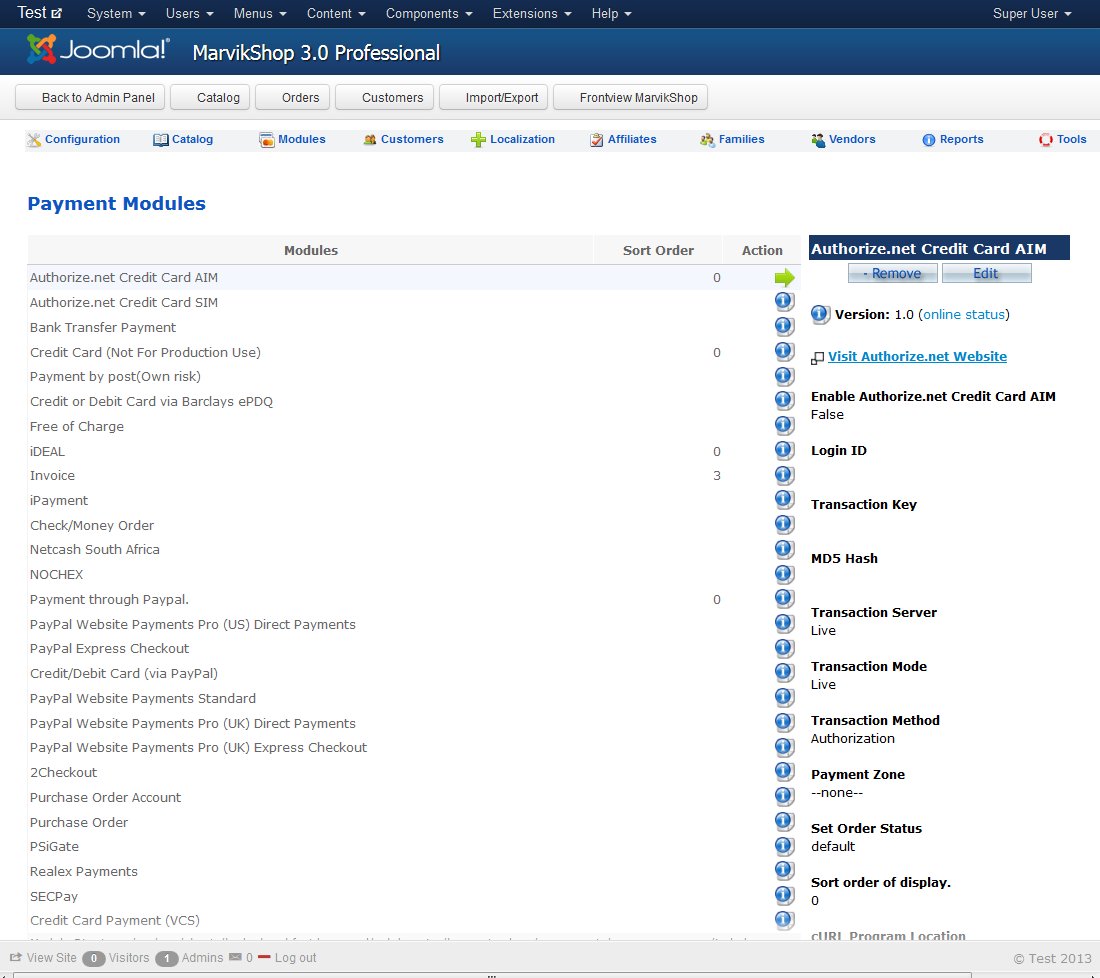The image size is (1100, 978).
Task: Click info icon for Invoice row
Action: (784, 475)
